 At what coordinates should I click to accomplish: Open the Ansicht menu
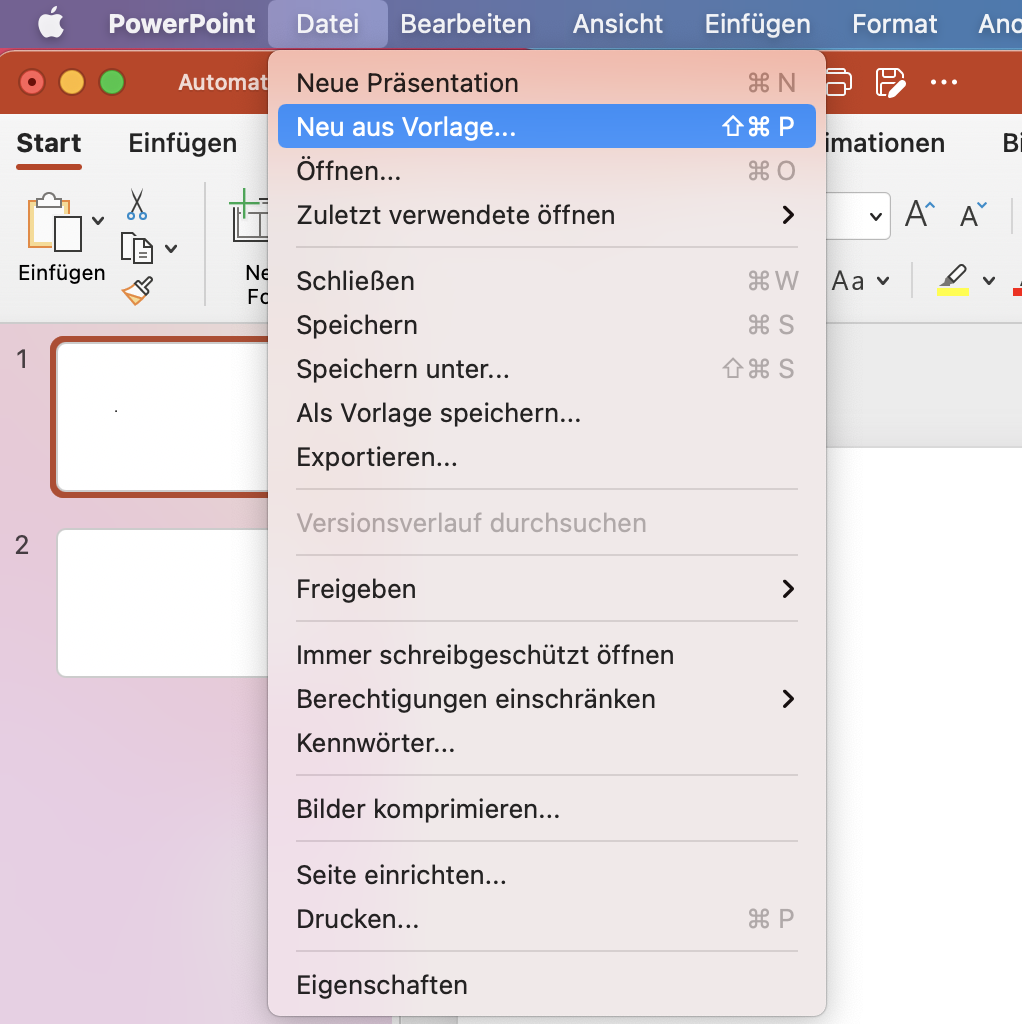tap(617, 24)
